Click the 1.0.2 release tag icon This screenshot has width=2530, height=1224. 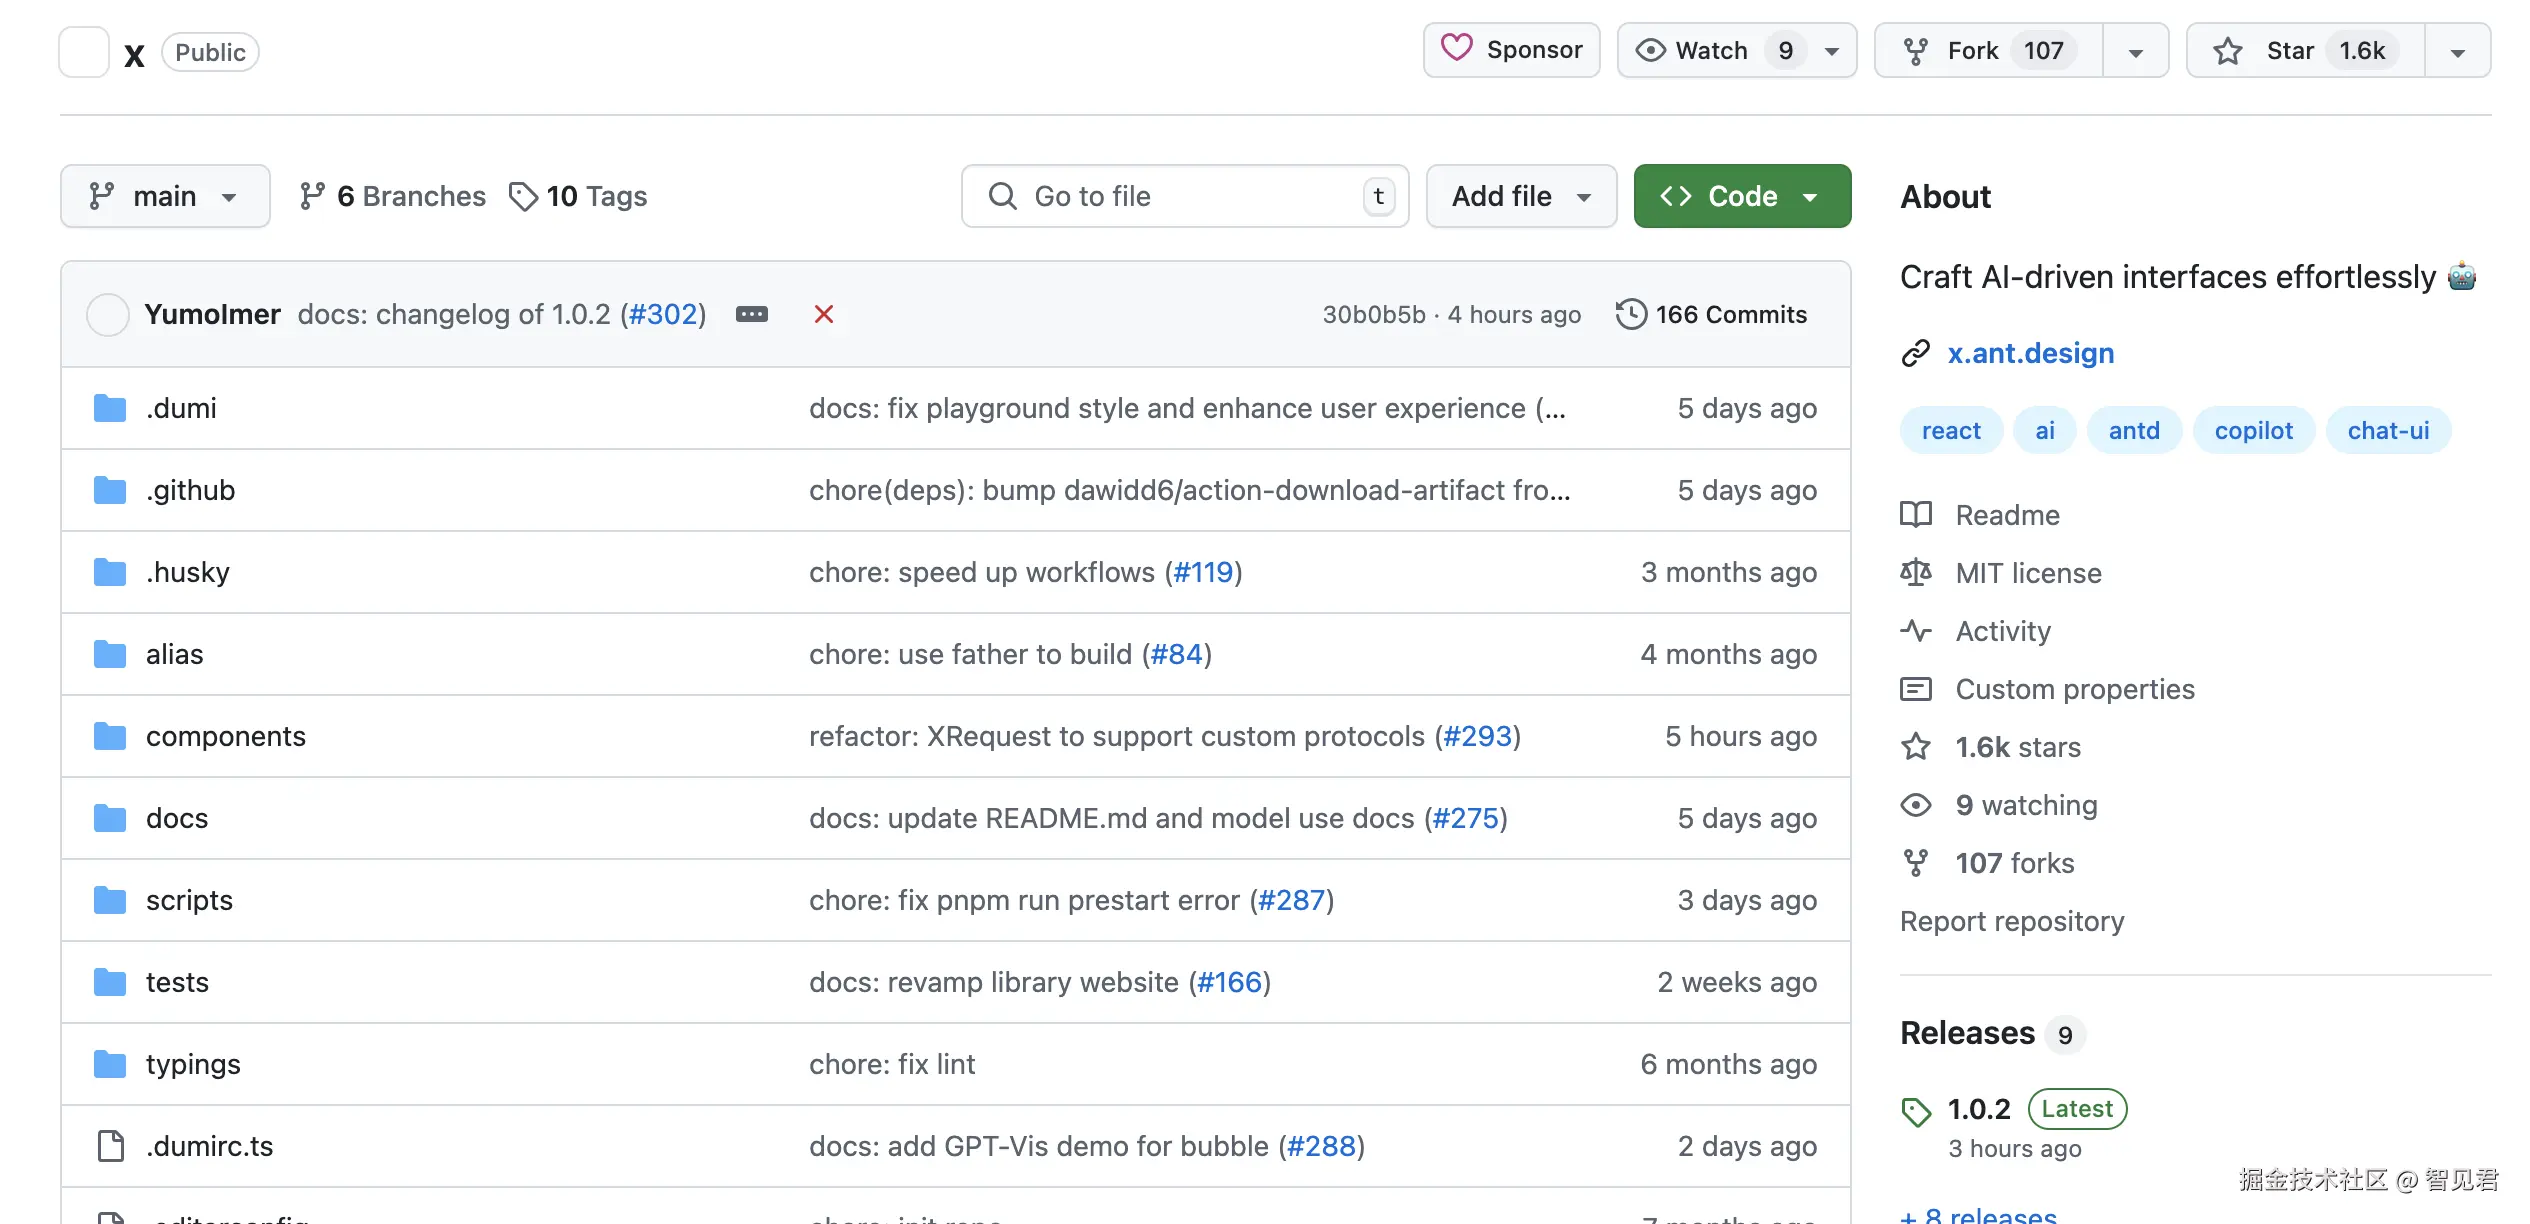click(x=1916, y=1111)
